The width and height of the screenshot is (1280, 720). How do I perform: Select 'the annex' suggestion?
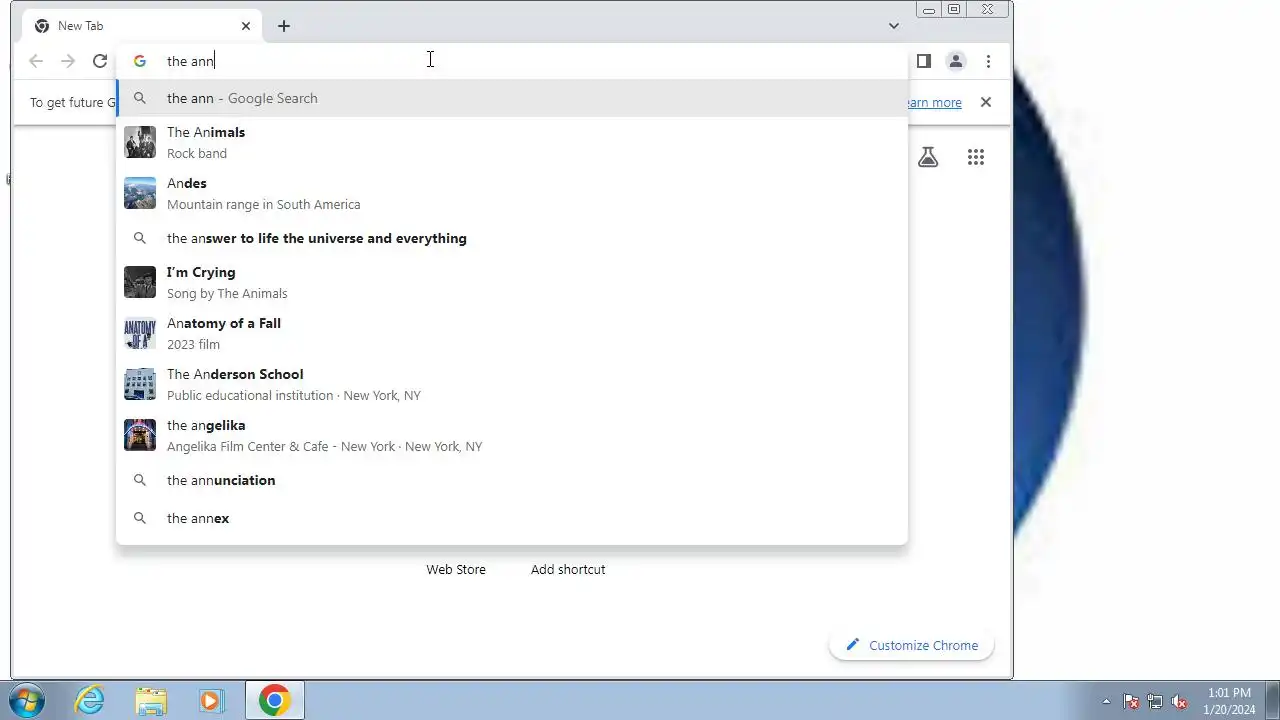pos(512,518)
